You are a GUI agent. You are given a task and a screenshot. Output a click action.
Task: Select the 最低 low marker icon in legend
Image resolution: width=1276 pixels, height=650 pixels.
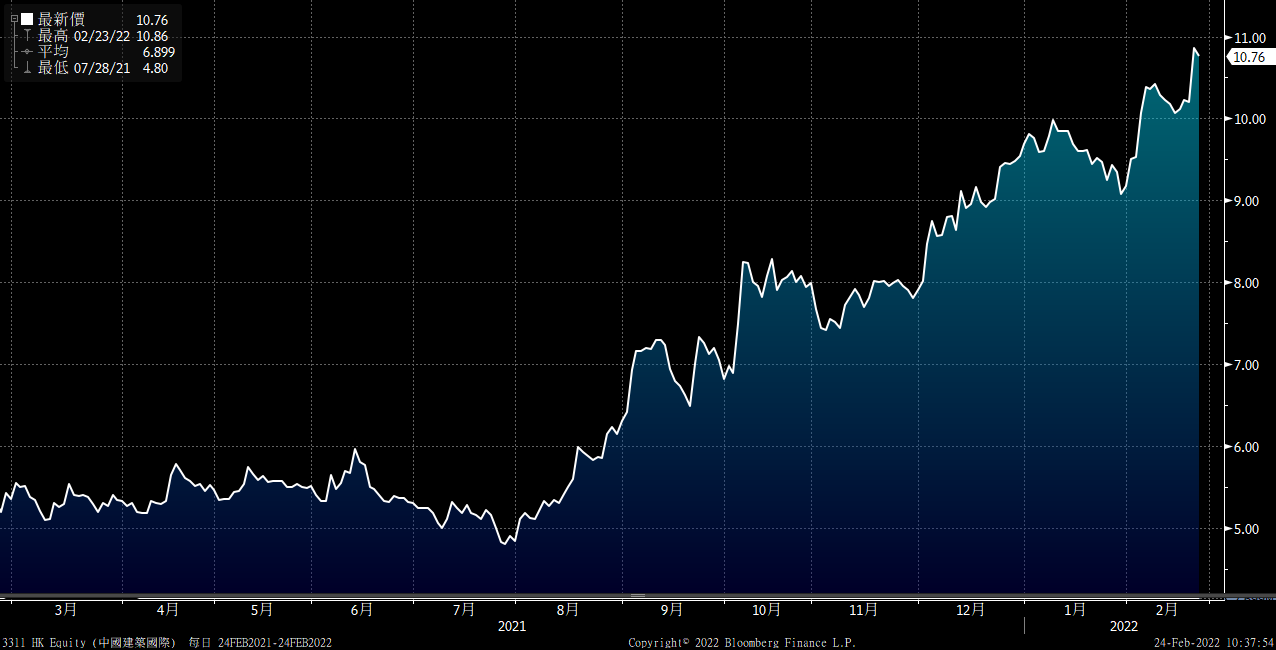[x=27, y=68]
